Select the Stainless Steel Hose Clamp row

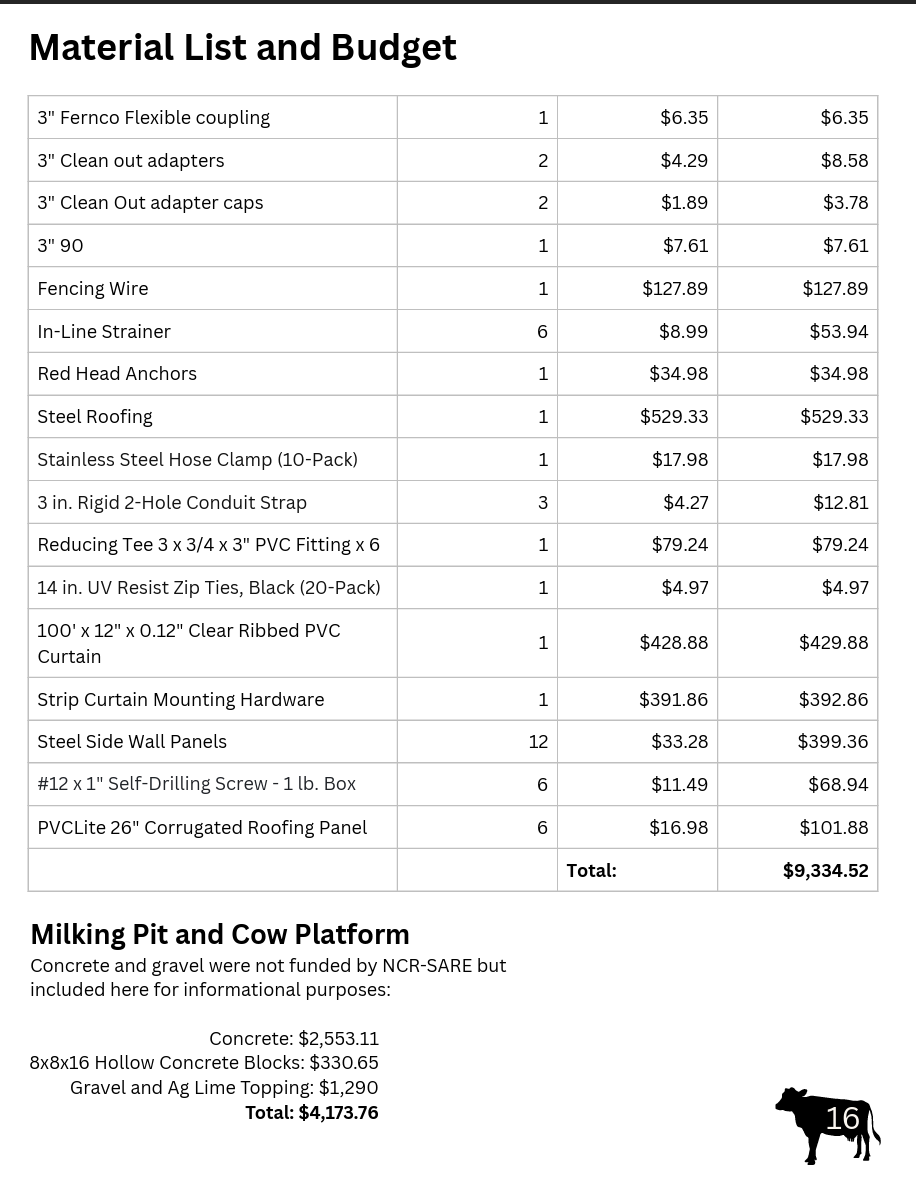[197, 459]
